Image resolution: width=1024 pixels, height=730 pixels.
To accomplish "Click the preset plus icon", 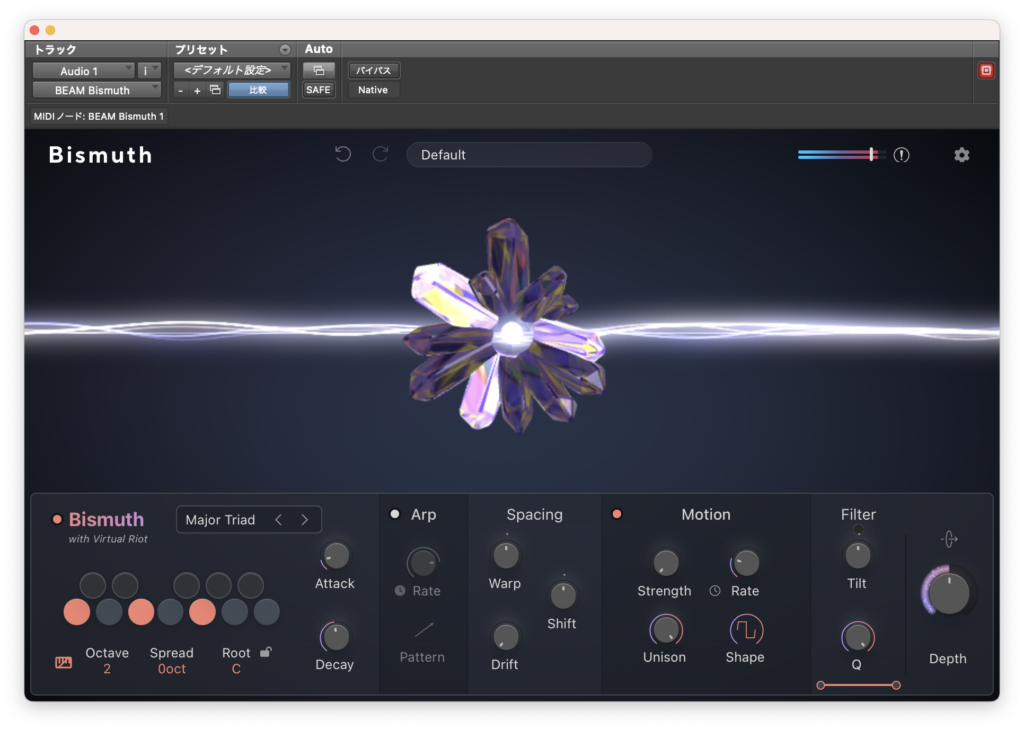I will [x=197, y=90].
